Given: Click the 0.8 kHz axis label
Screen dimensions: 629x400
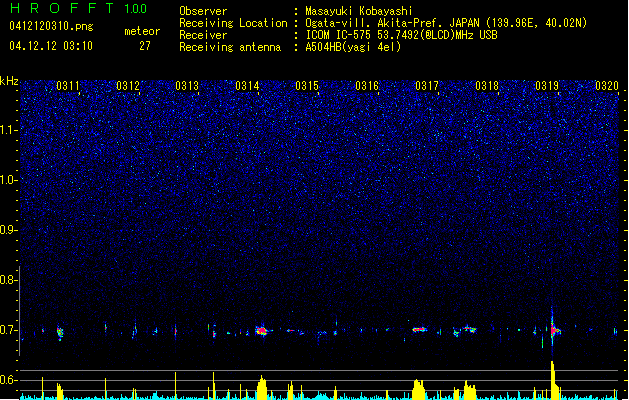Looking at the screenshot, I should click(8, 280).
